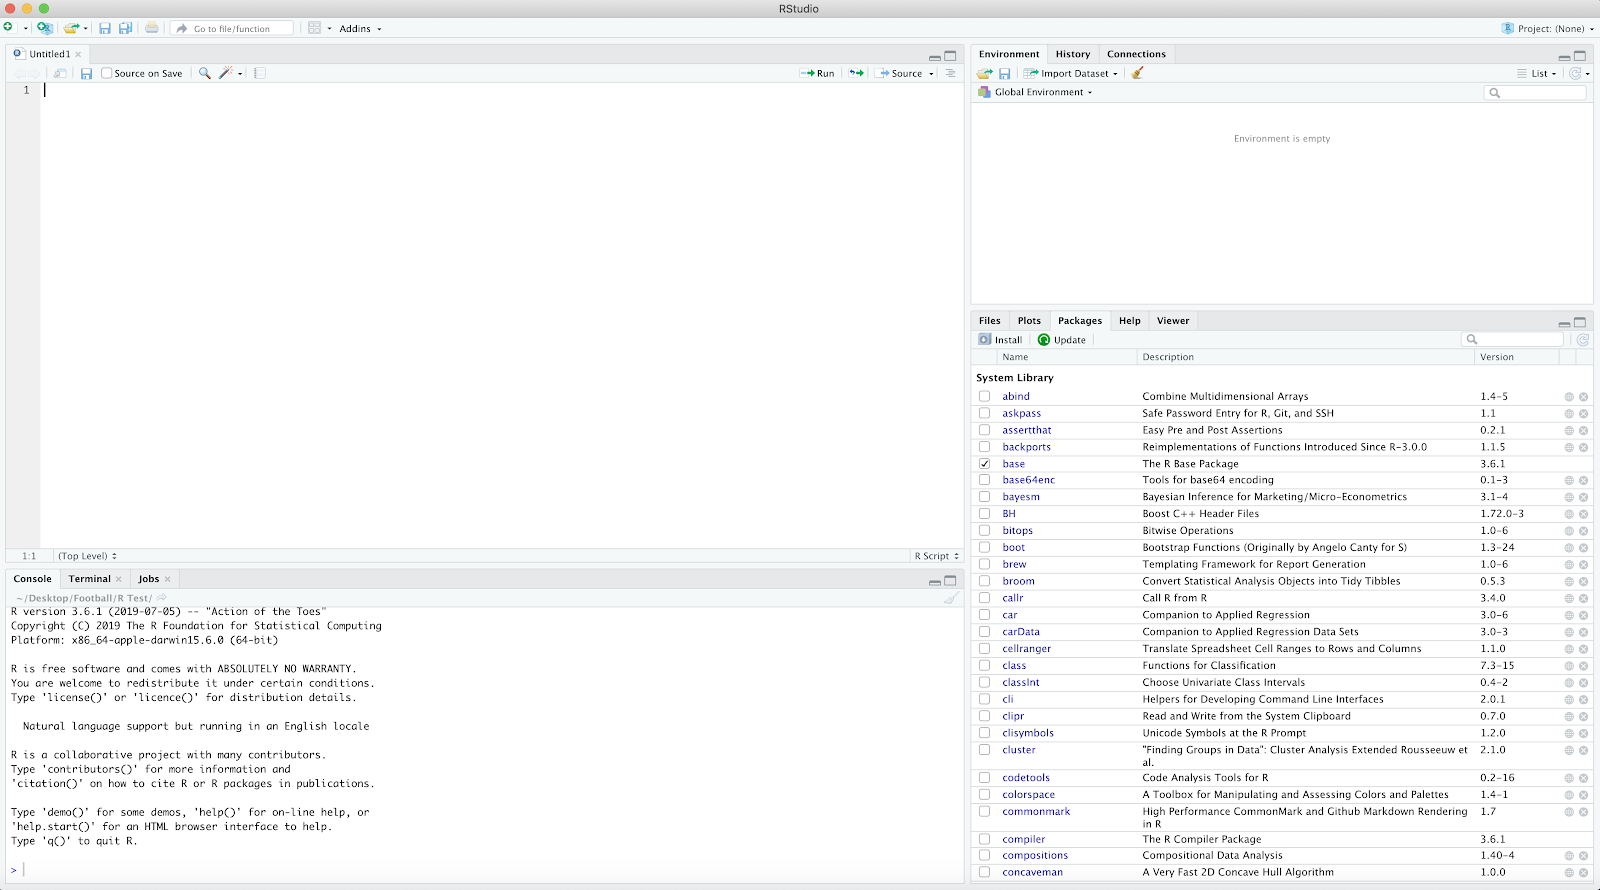Click the Show in new window icon
The height and width of the screenshot is (890, 1600).
(x=60, y=73)
